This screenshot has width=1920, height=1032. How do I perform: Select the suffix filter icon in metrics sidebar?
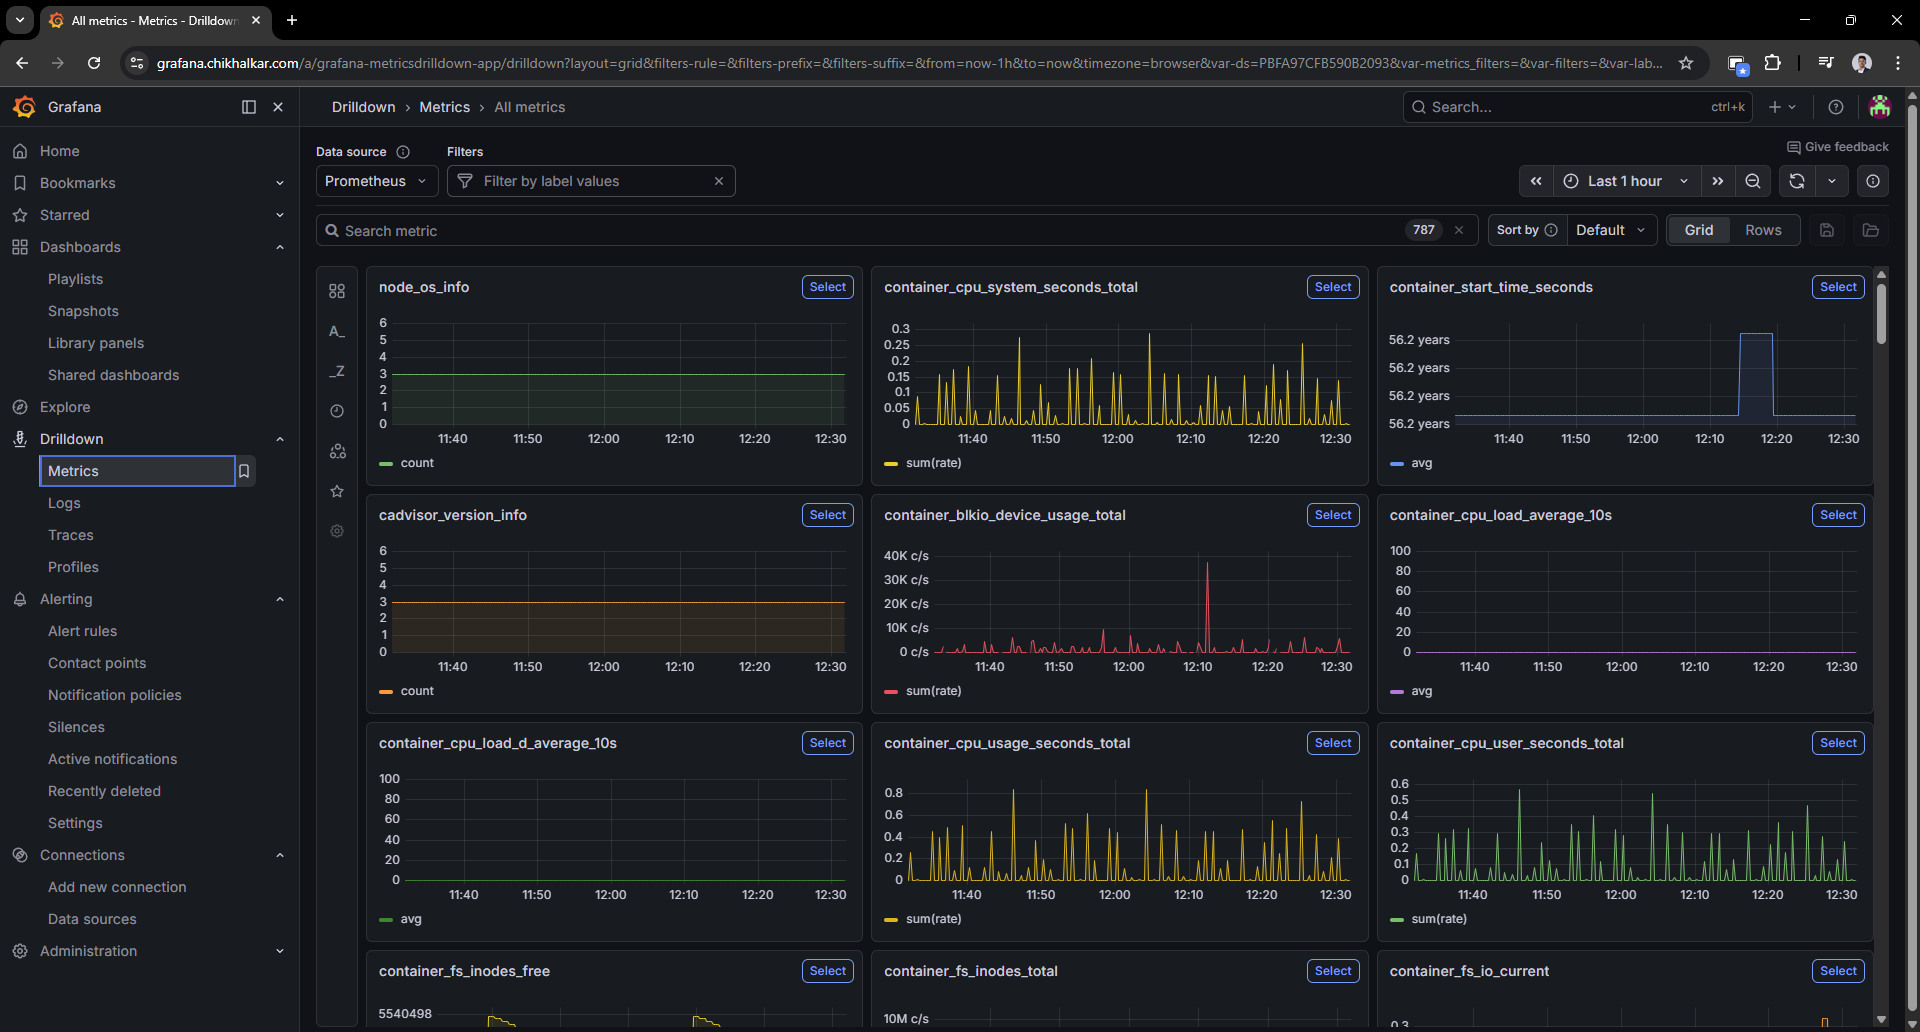(337, 371)
